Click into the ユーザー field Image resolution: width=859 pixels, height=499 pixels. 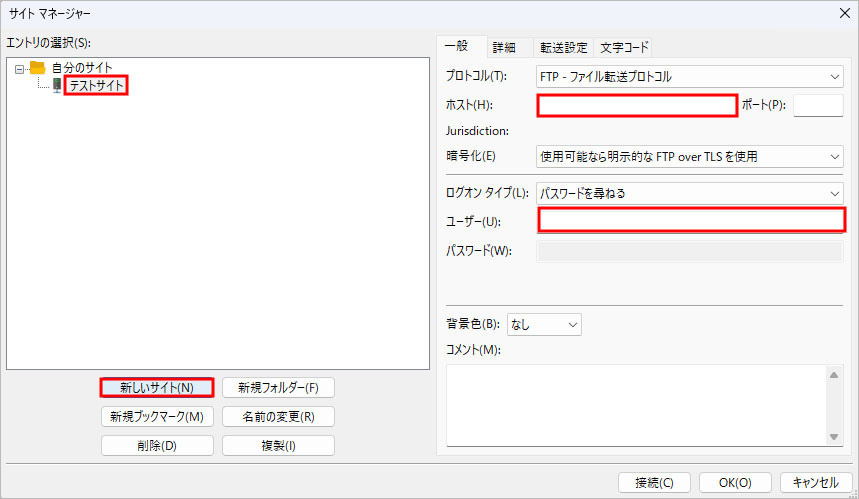(x=691, y=220)
